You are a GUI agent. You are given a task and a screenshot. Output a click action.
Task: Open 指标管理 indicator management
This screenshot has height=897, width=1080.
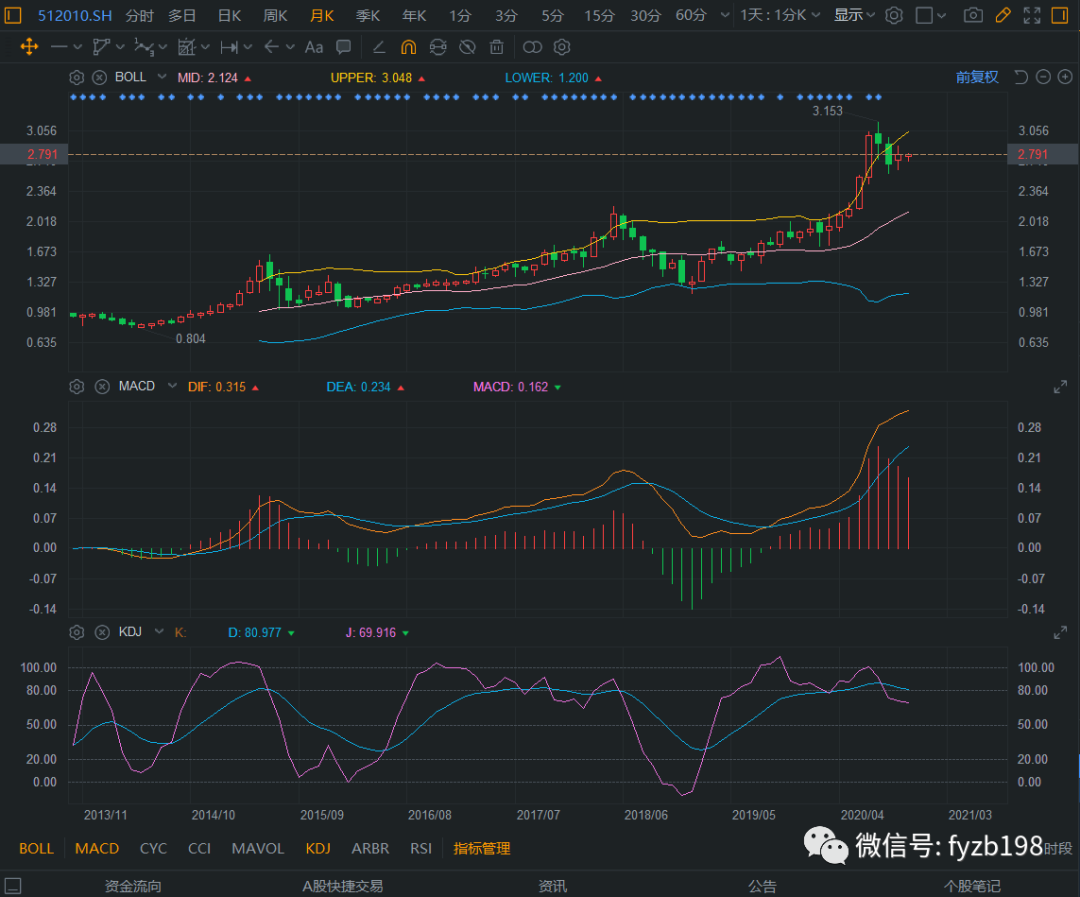coord(482,848)
